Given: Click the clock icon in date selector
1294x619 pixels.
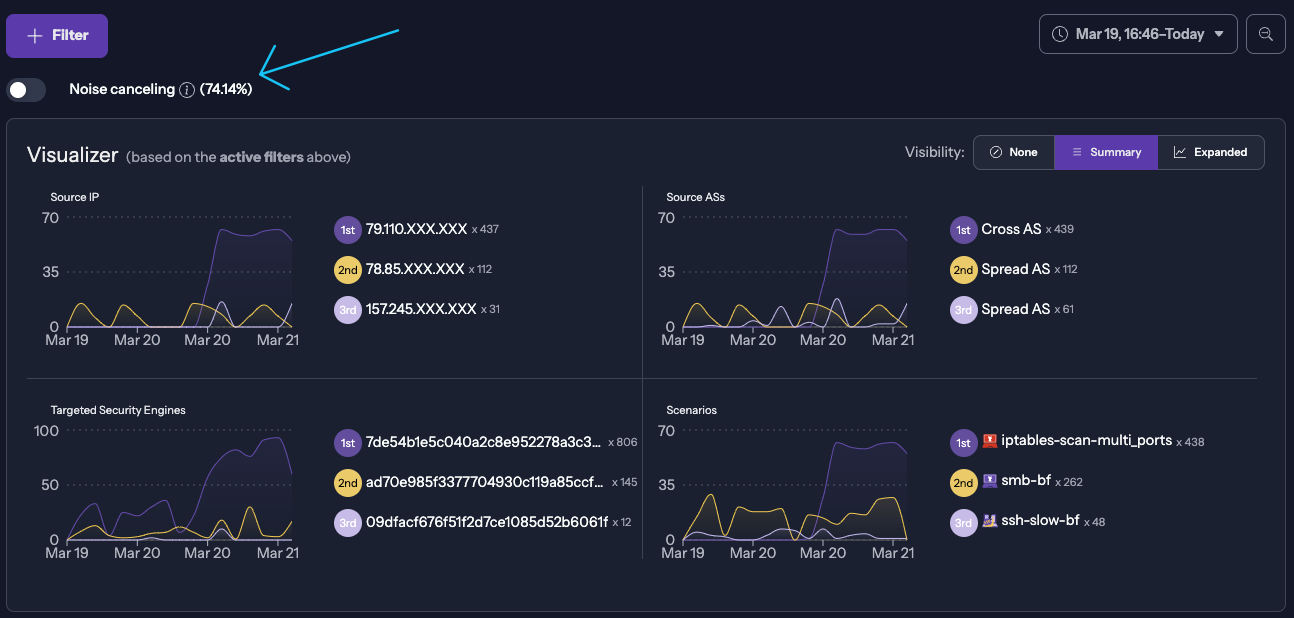Looking at the screenshot, I should pyautogui.click(x=1060, y=34).
